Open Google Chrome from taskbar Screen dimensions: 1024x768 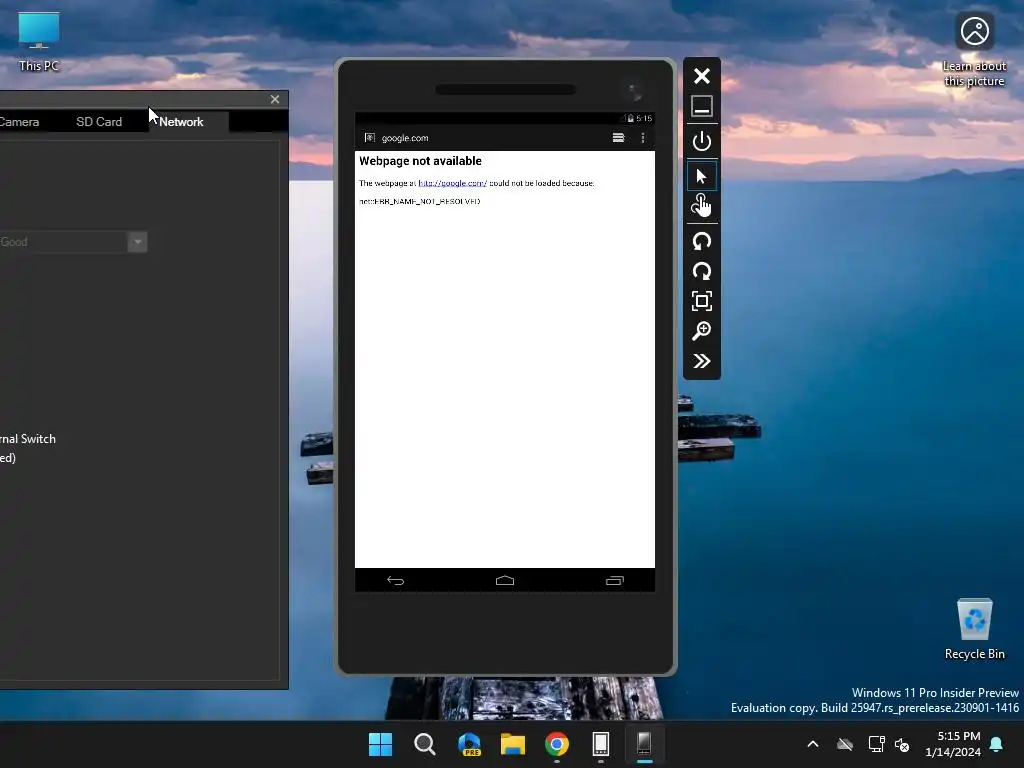[x=556, y=744]
